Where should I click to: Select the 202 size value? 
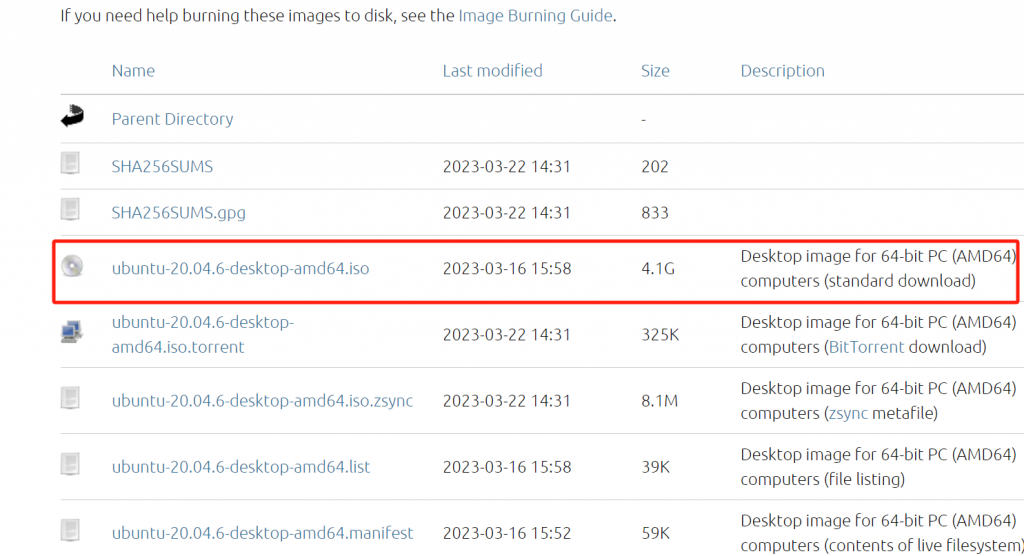[655, 167]
